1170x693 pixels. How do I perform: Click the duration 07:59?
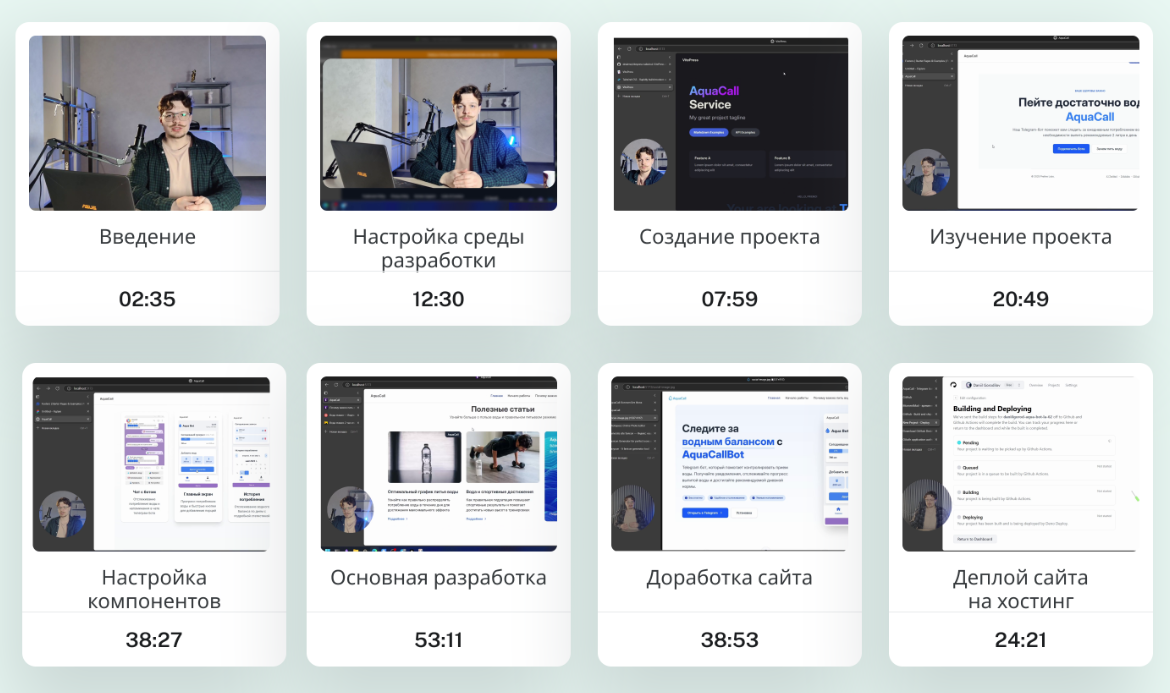[x=729, y=299]
